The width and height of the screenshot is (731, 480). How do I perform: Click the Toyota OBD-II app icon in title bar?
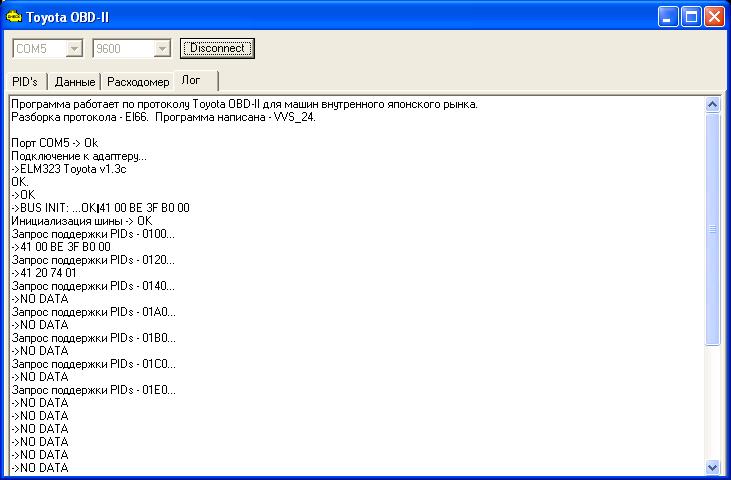[13, 17]
